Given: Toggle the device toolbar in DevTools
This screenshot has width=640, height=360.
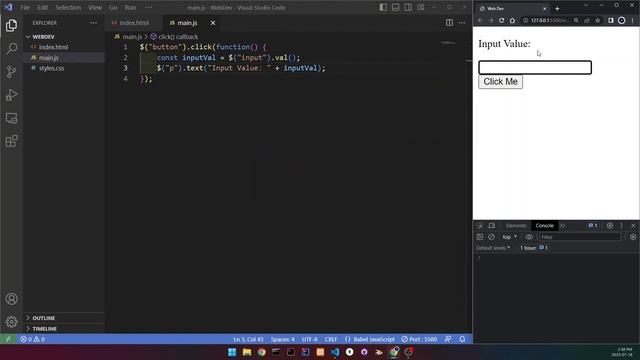Looking at the screenshot, I should (x=492, y=226).
